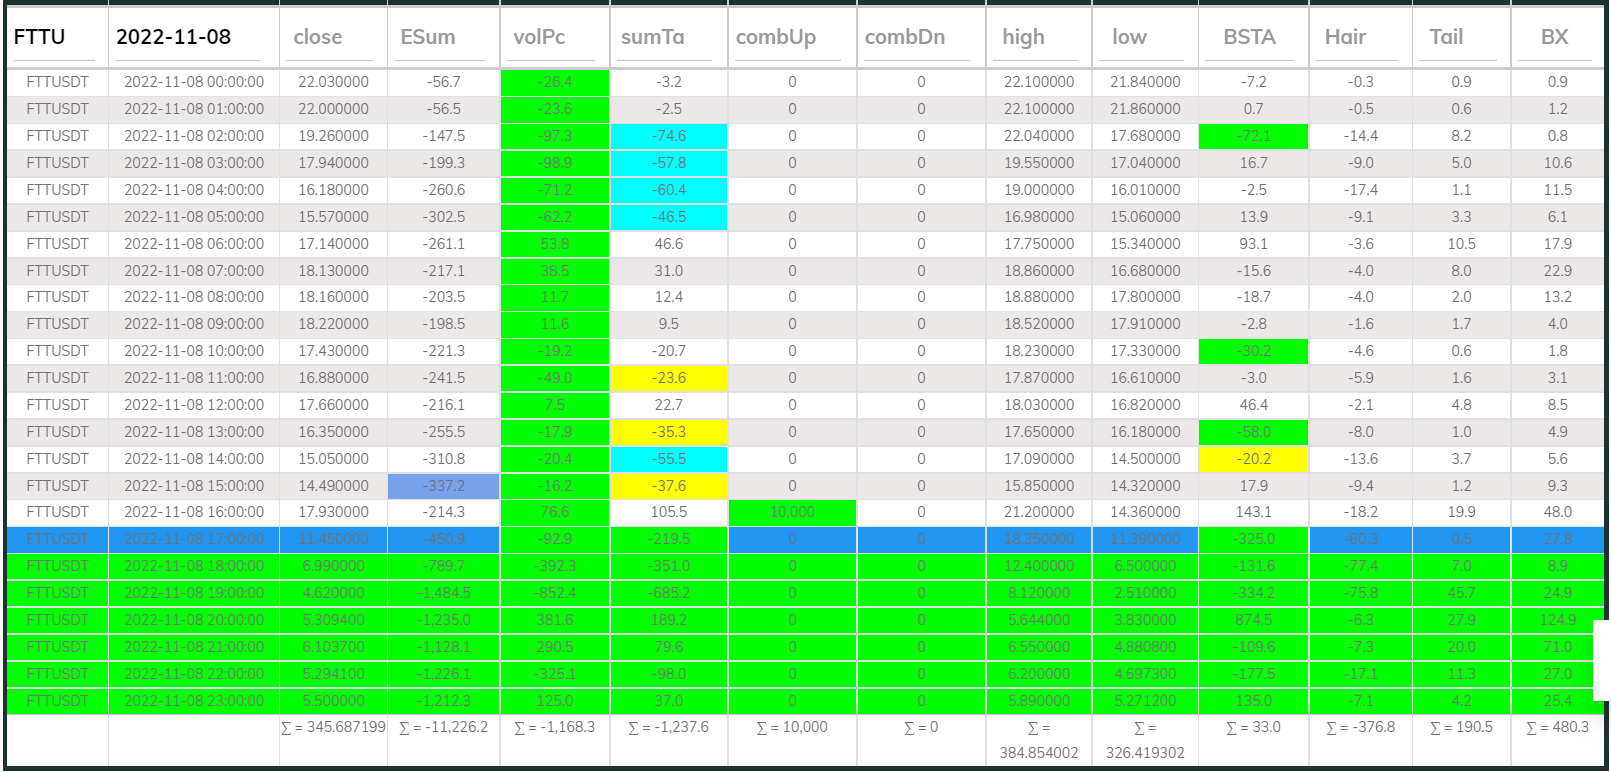Select the row dated 2022-11-08 02:00:00
Image resolution: width=1611 pixels, height=772 pixels.
click(x=805, y=136)
